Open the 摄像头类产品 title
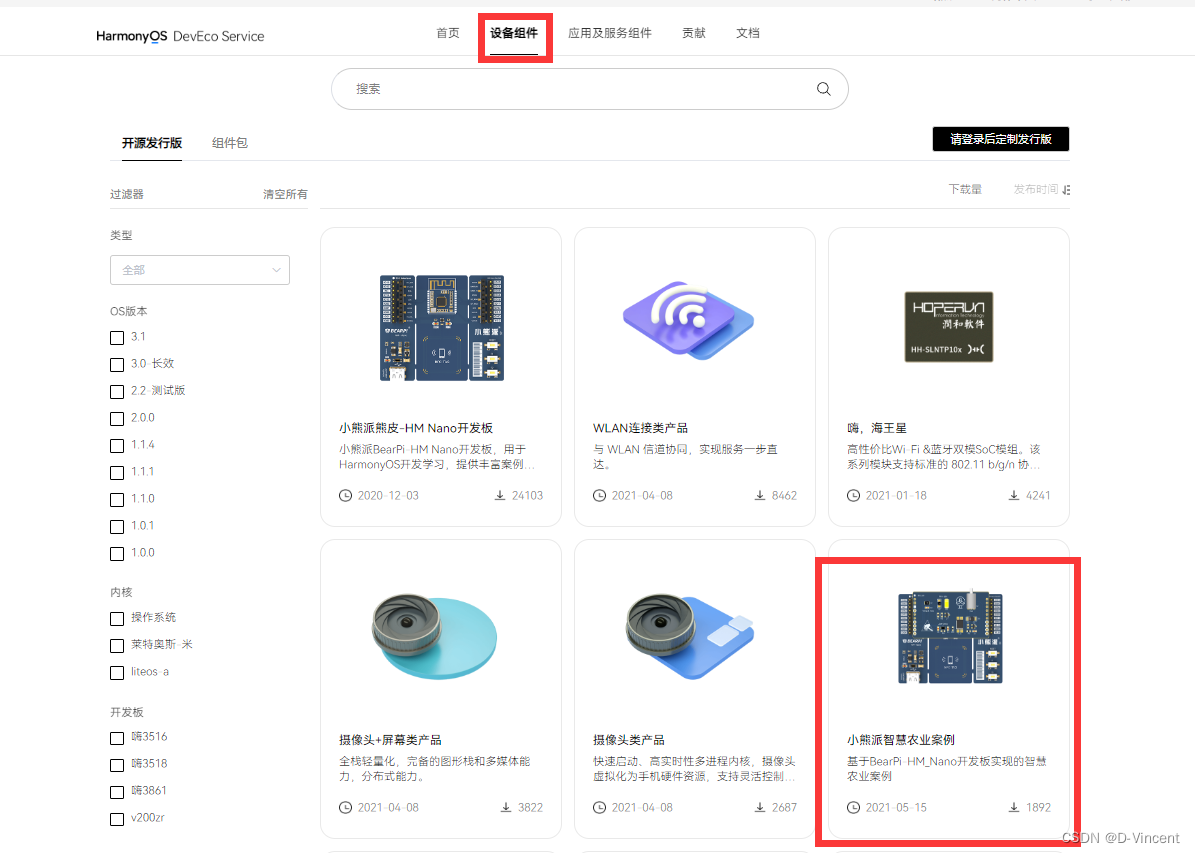The width and height of the screenshot is (1195, 853). pos(629,740)
